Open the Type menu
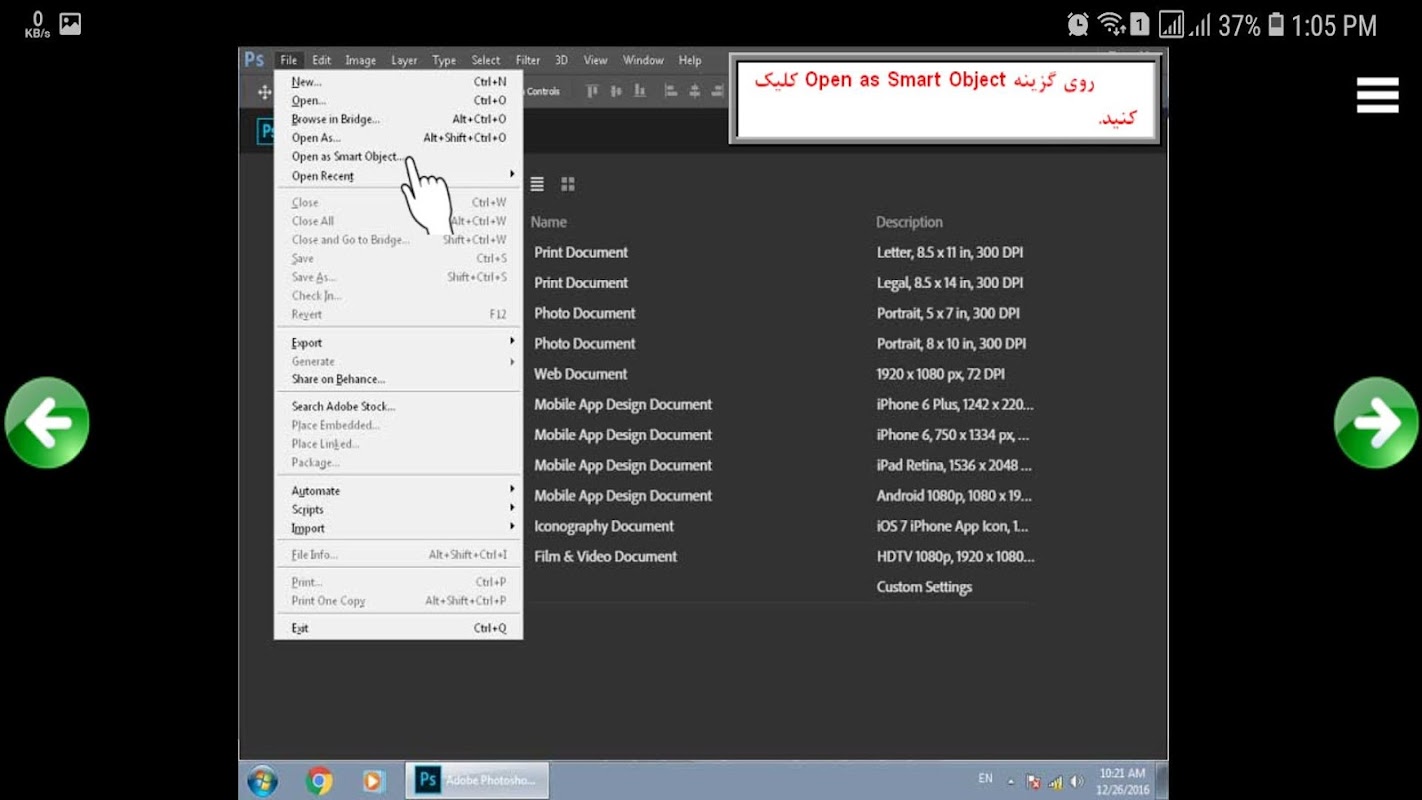1422x800 pixels. tap(444, 60)
